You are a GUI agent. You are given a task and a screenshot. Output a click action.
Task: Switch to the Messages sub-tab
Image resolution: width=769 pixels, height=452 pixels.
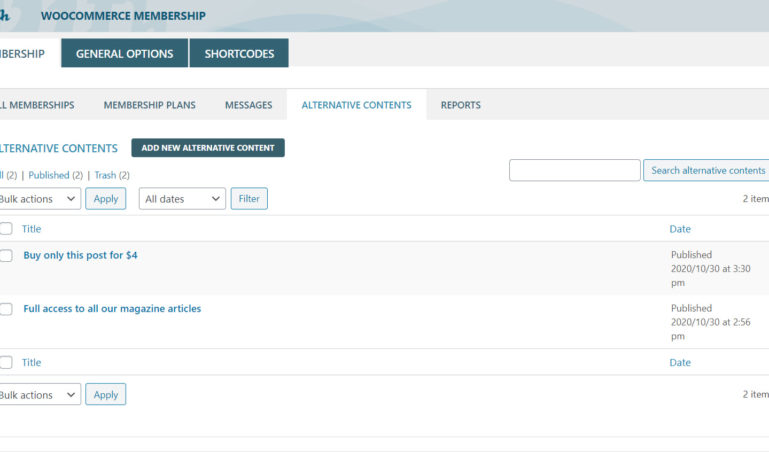(249, 105)
